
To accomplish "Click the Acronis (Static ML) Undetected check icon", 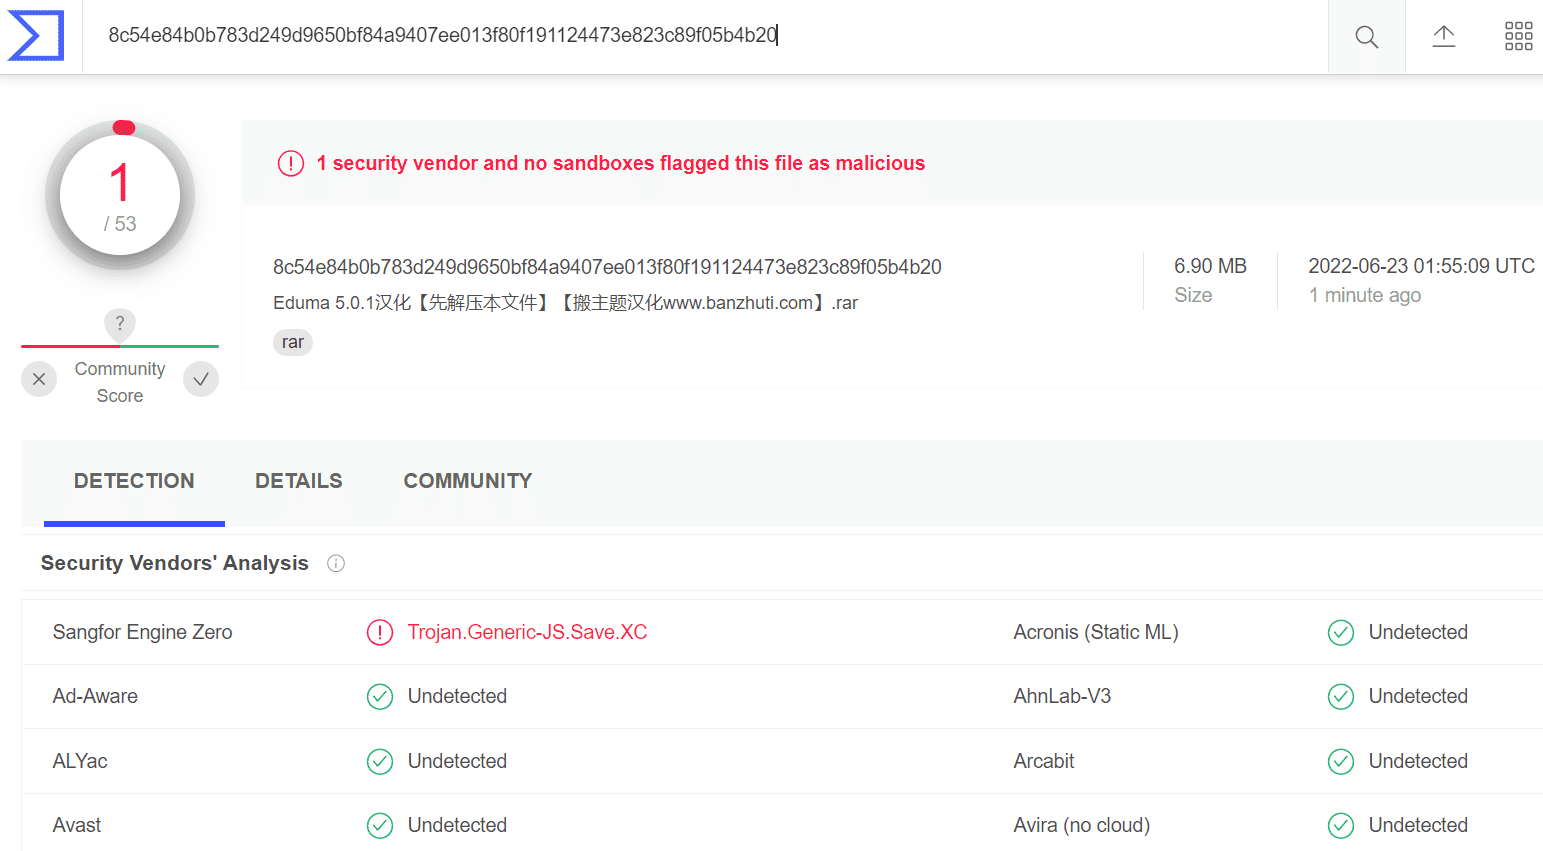I will coord(1341,632).
